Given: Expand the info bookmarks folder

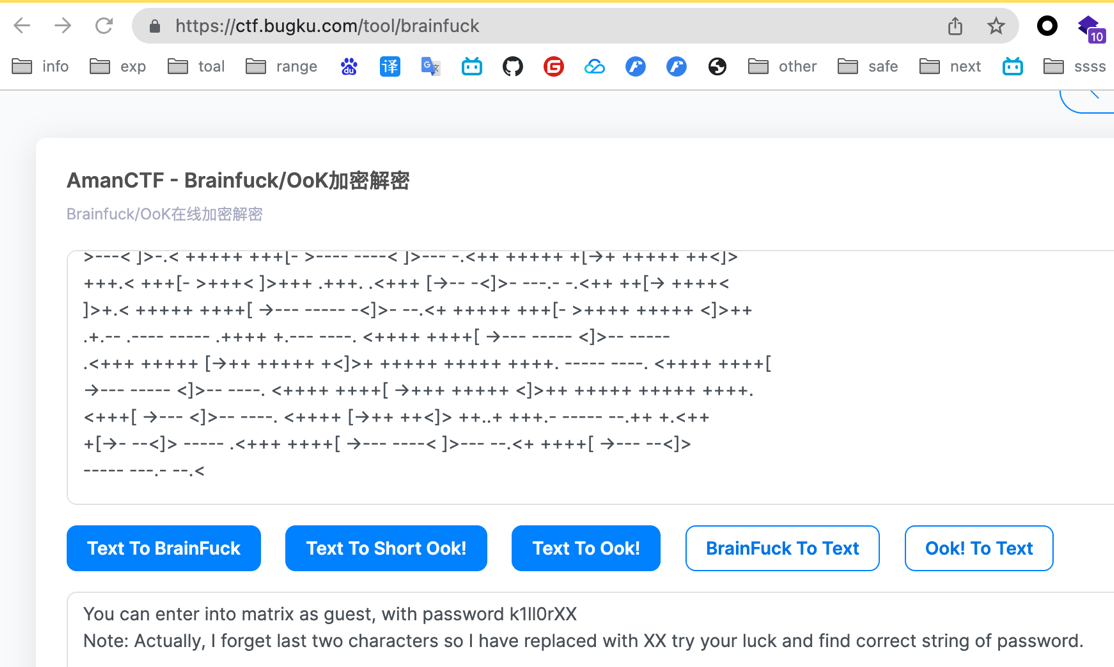Looking at the screenshot, I should pos(41,67).
